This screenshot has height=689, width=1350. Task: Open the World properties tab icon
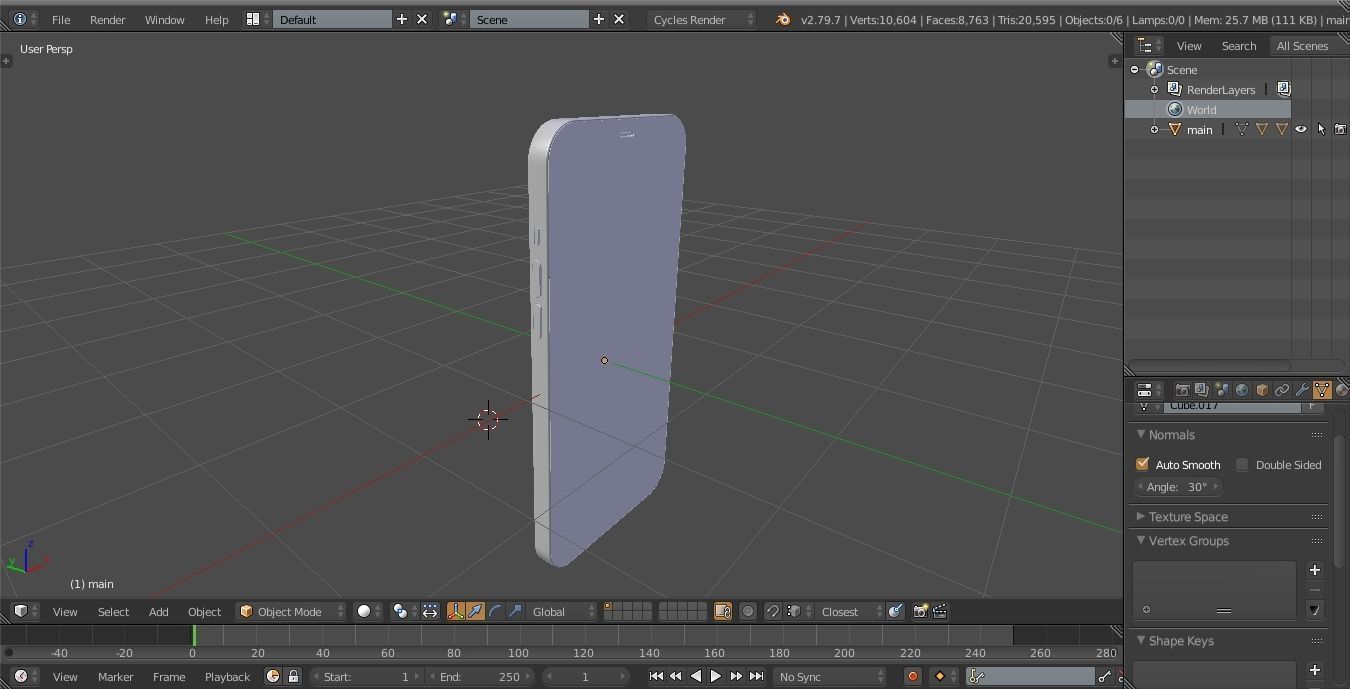coord(1242,390)
